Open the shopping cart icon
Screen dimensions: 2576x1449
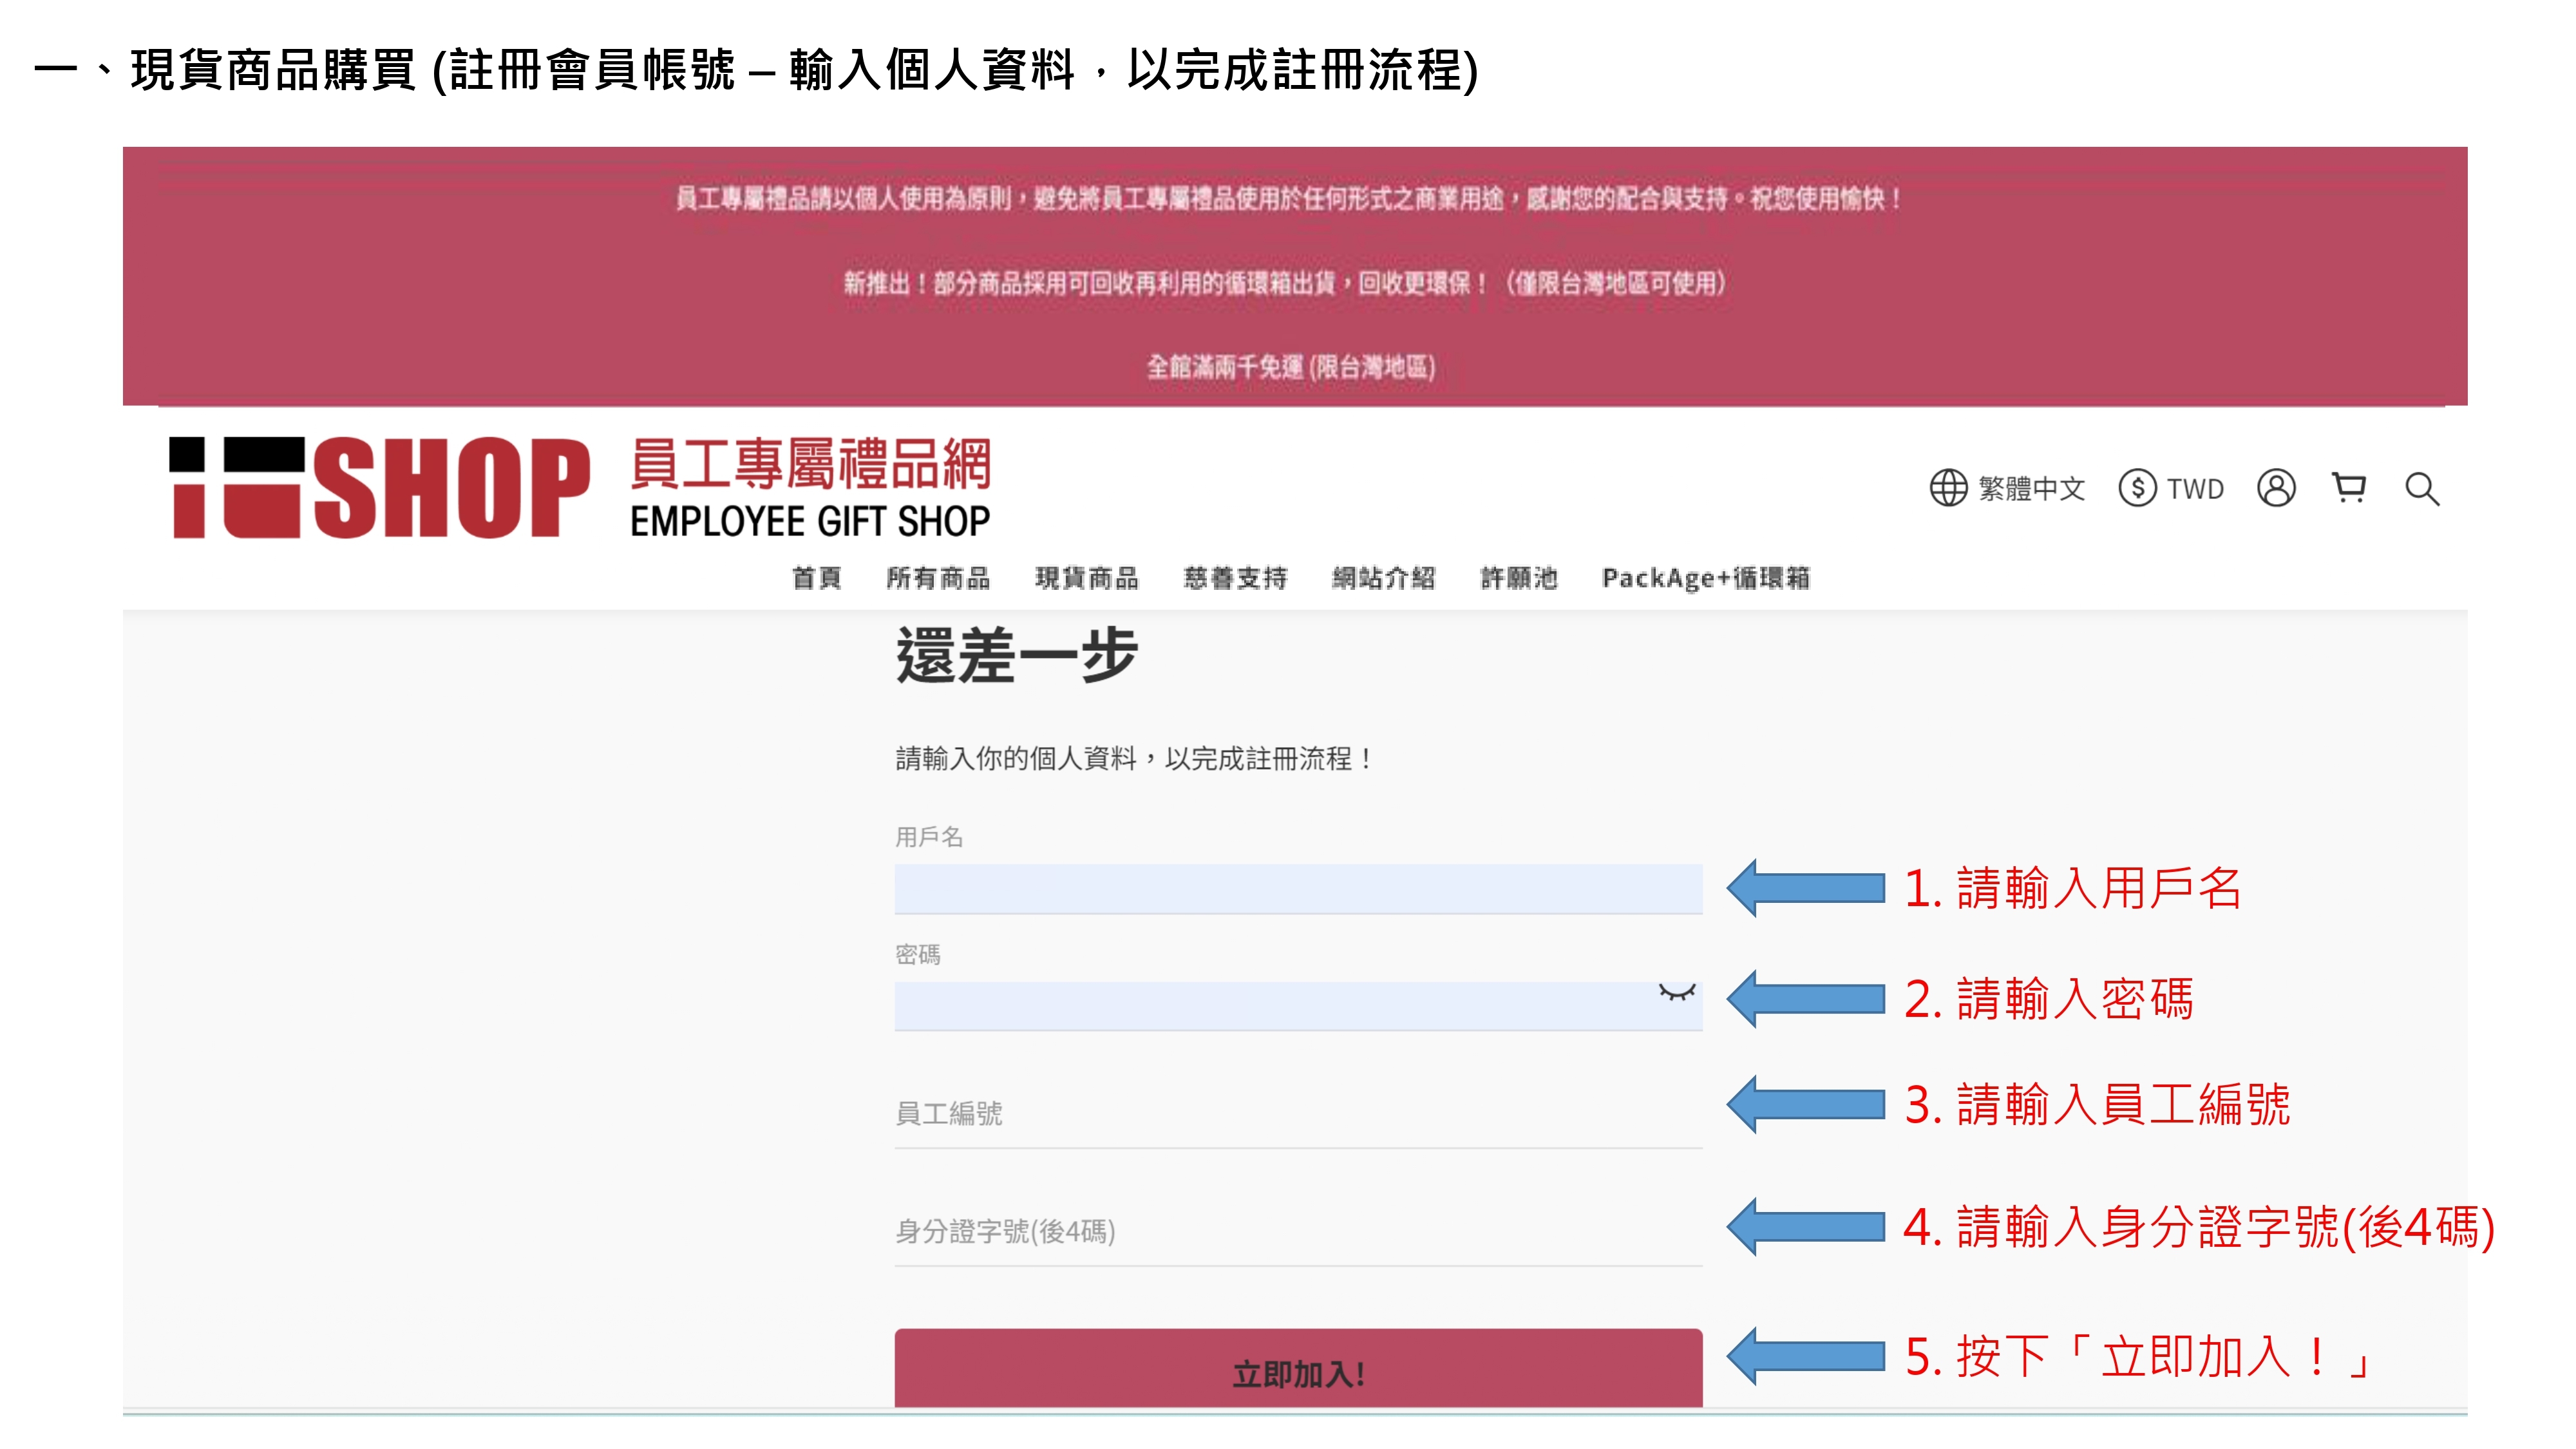2349,487
